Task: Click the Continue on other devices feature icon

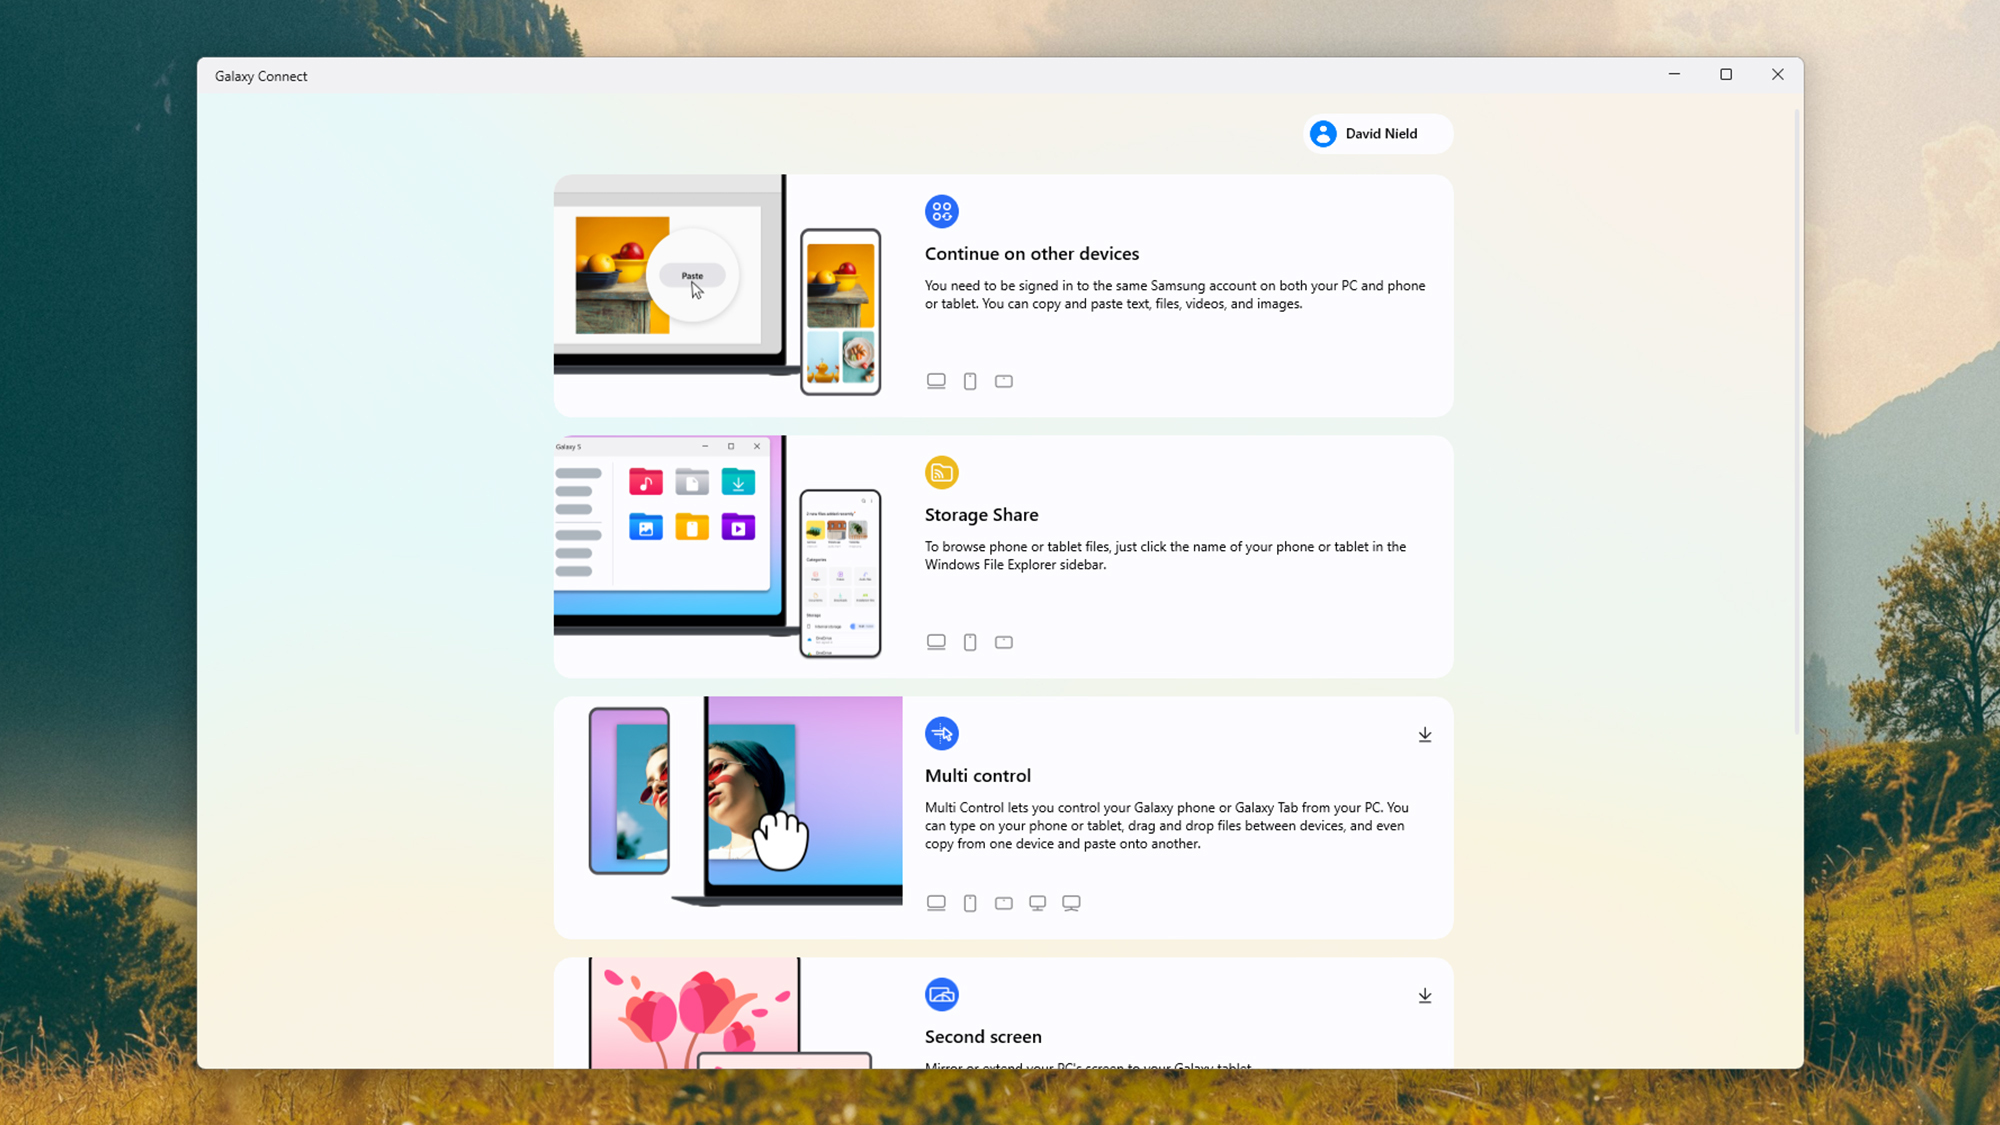Action: (941, 211)
